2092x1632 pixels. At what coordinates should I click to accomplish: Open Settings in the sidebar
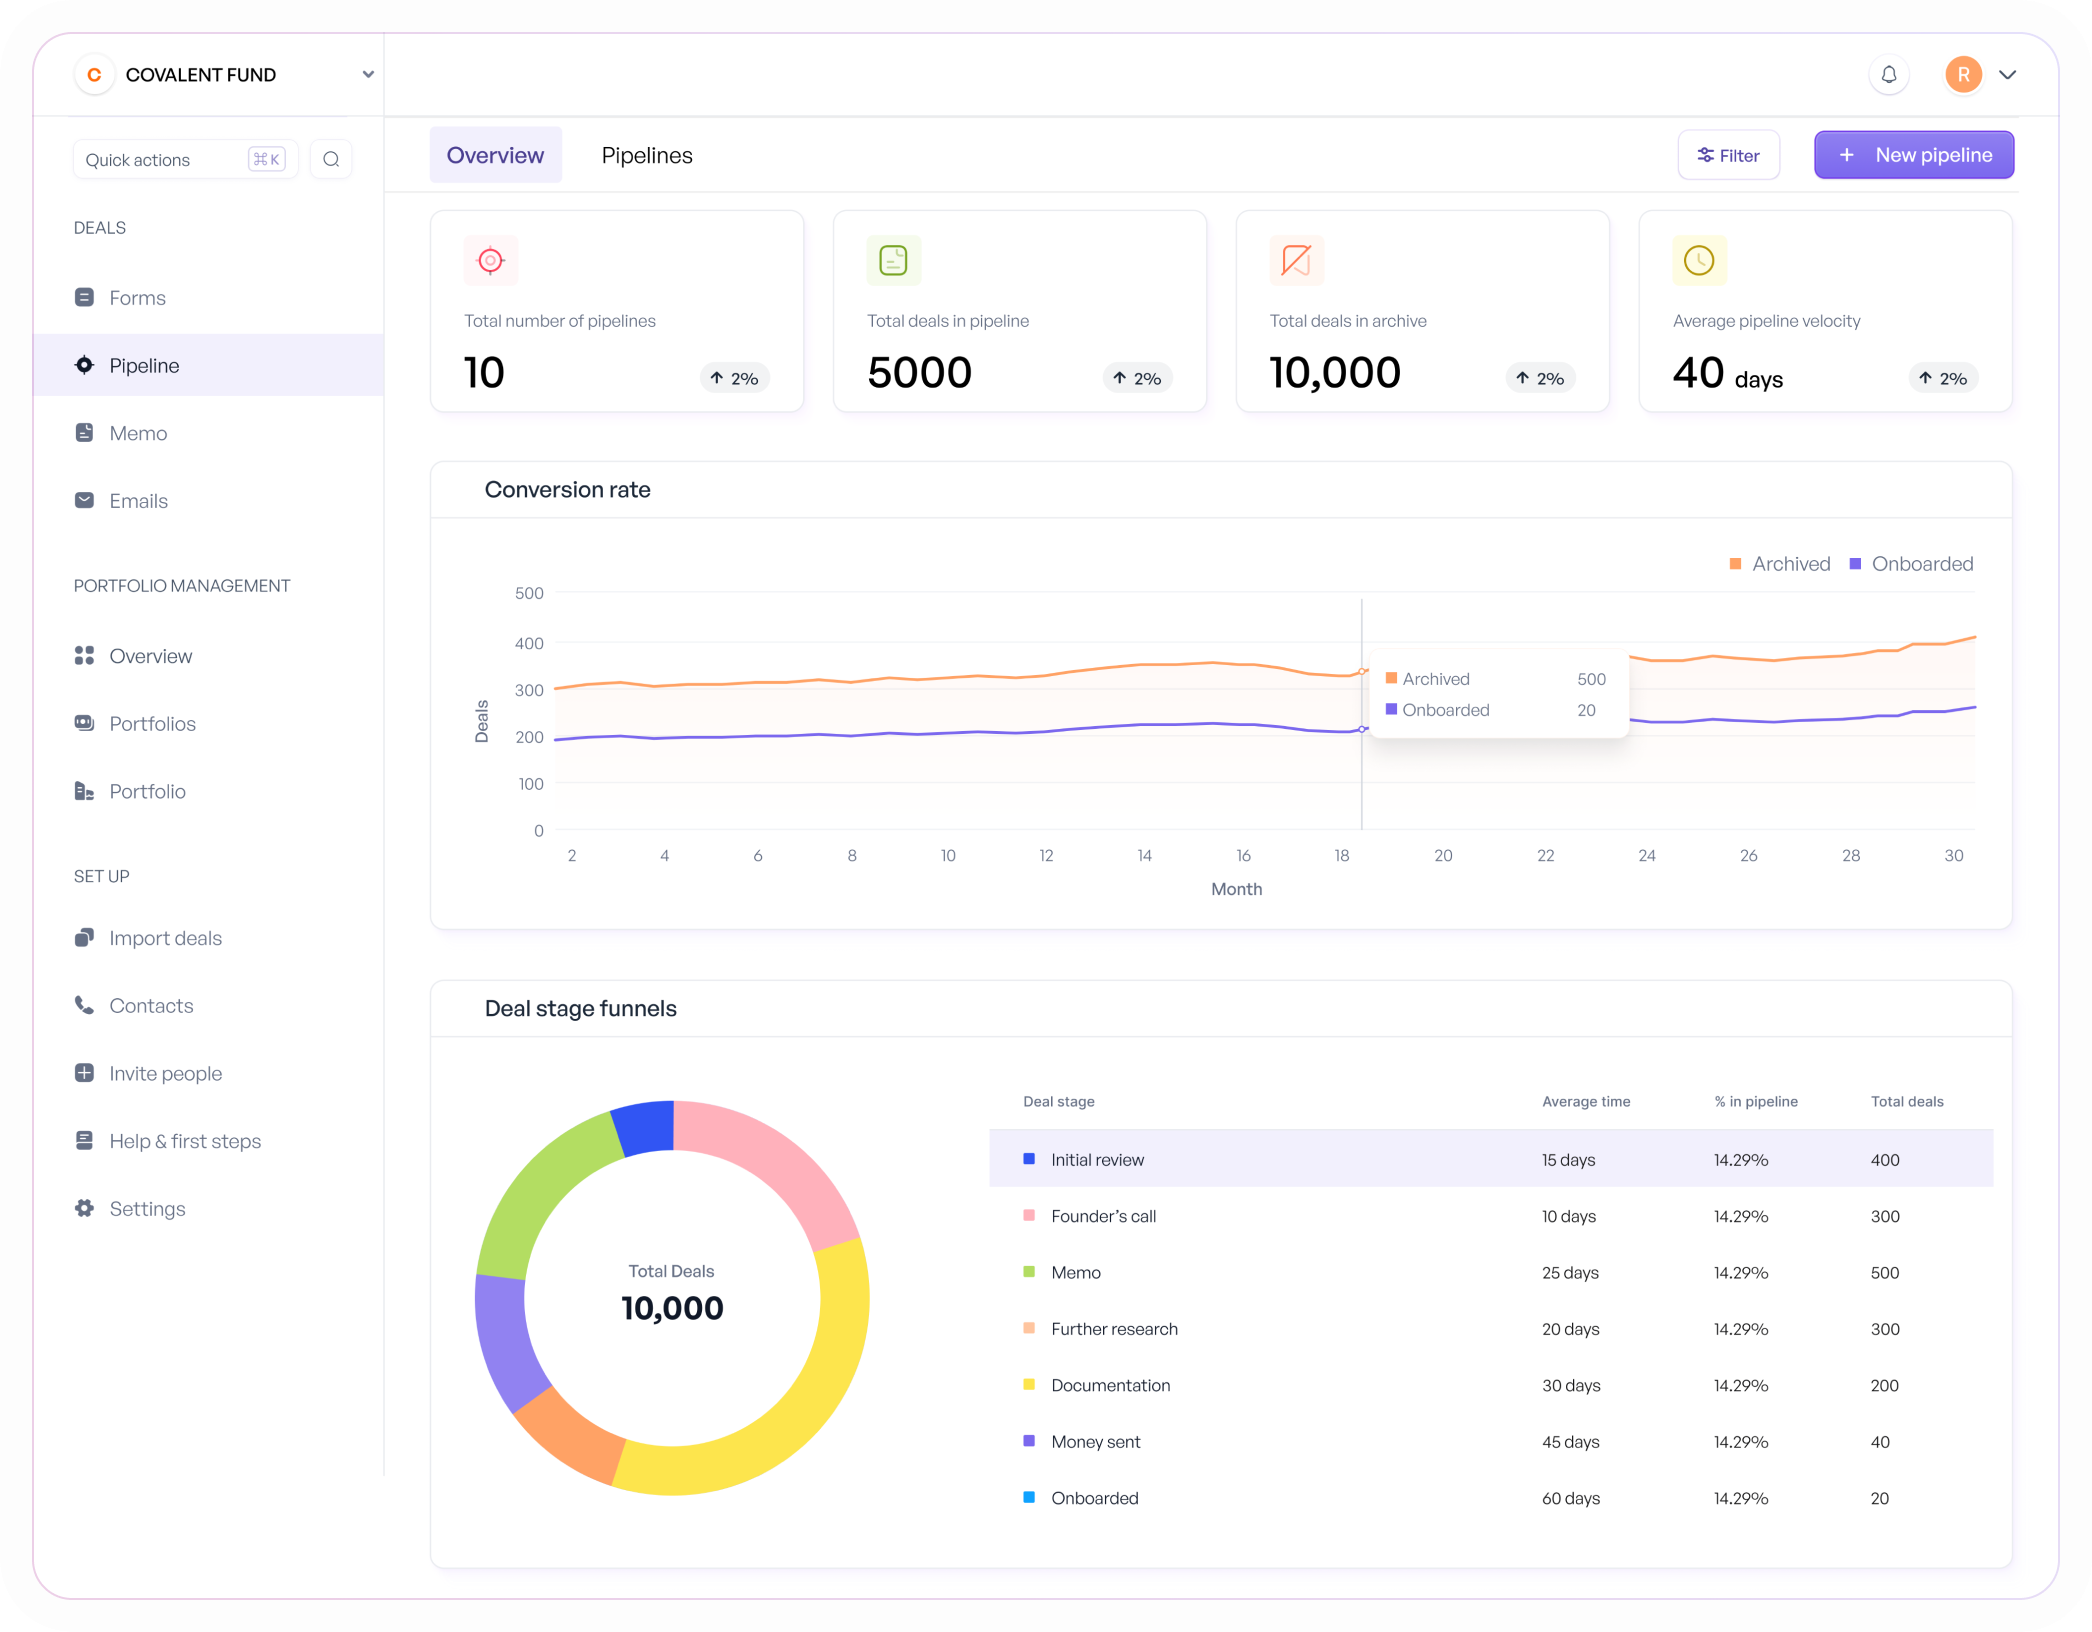coord(208,1208)
